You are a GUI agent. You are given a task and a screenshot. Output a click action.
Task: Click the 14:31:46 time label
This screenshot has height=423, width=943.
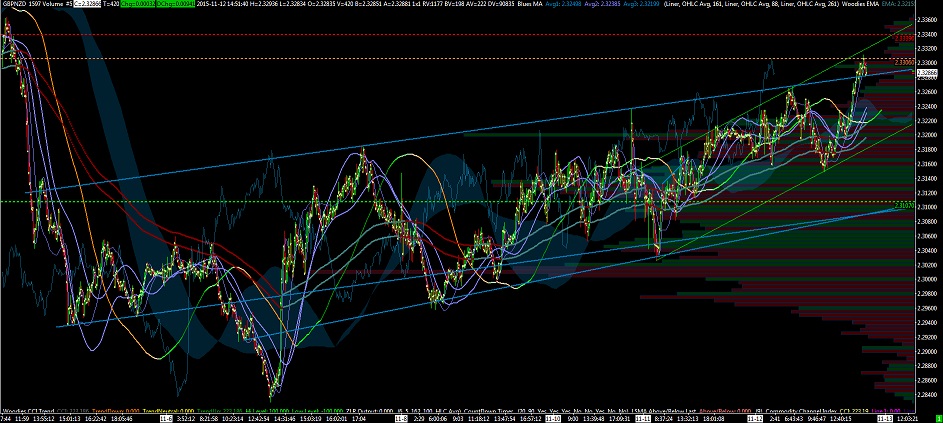285,418
